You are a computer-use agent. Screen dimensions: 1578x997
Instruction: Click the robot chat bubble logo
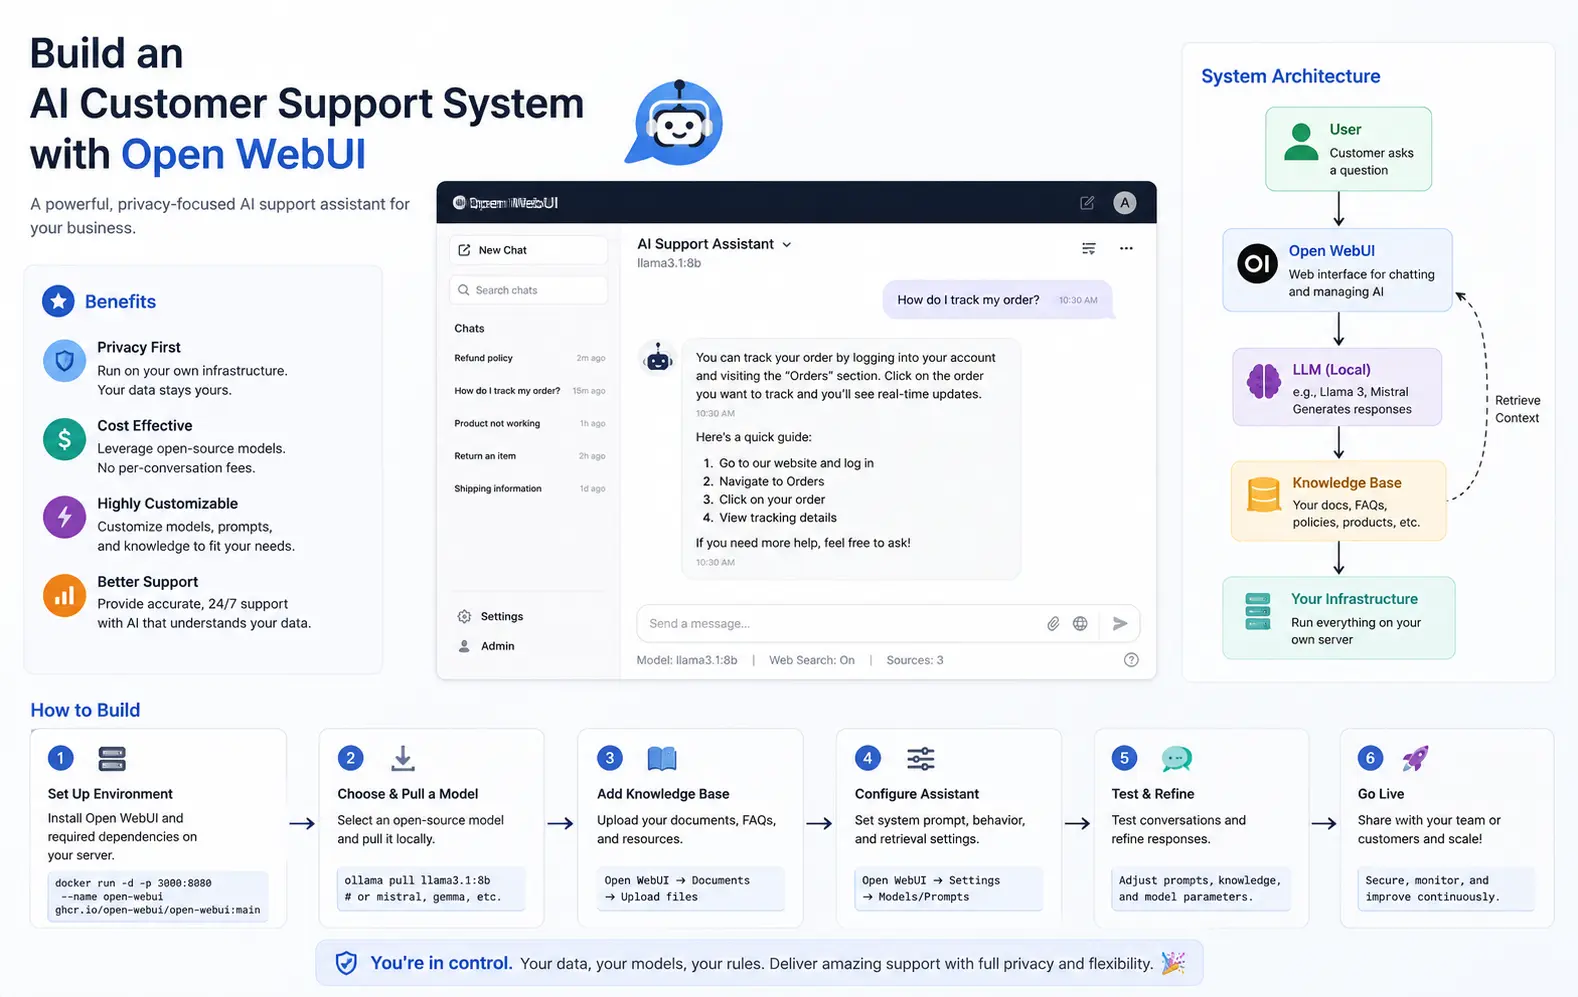[x=675, y=123]
